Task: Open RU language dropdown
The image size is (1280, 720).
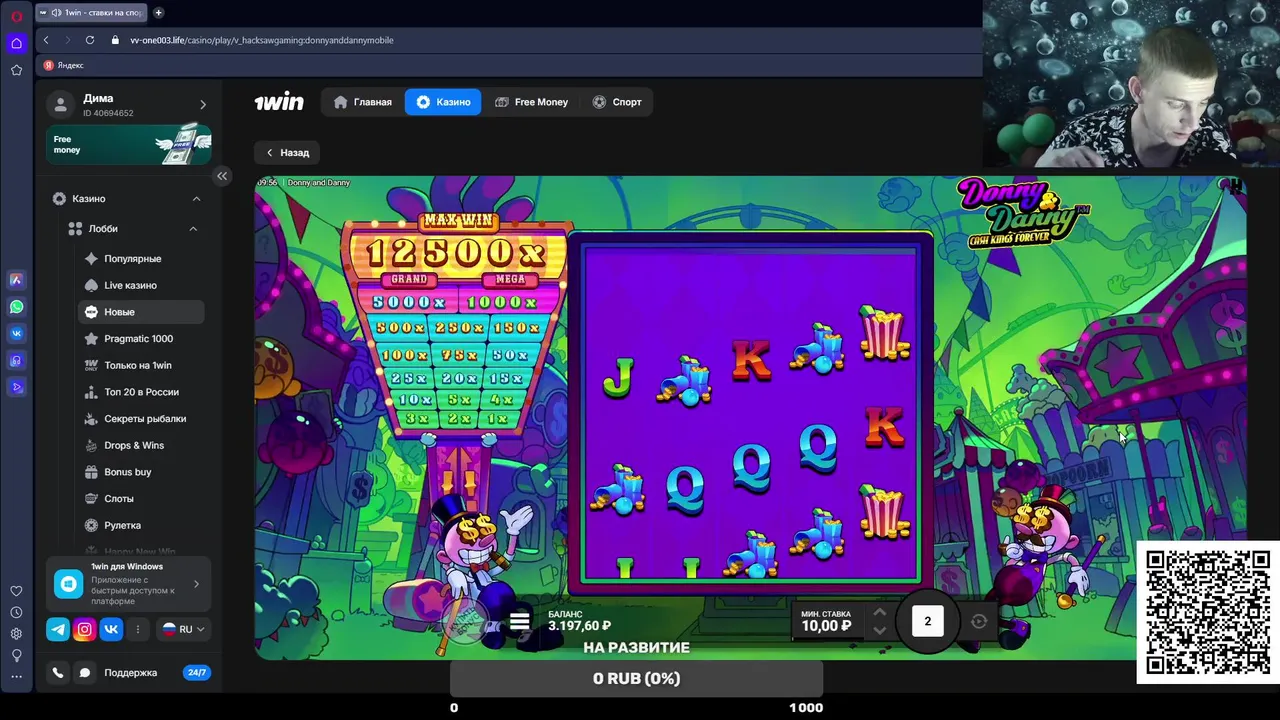Action: pyautogui.click(x=184, y=629)
